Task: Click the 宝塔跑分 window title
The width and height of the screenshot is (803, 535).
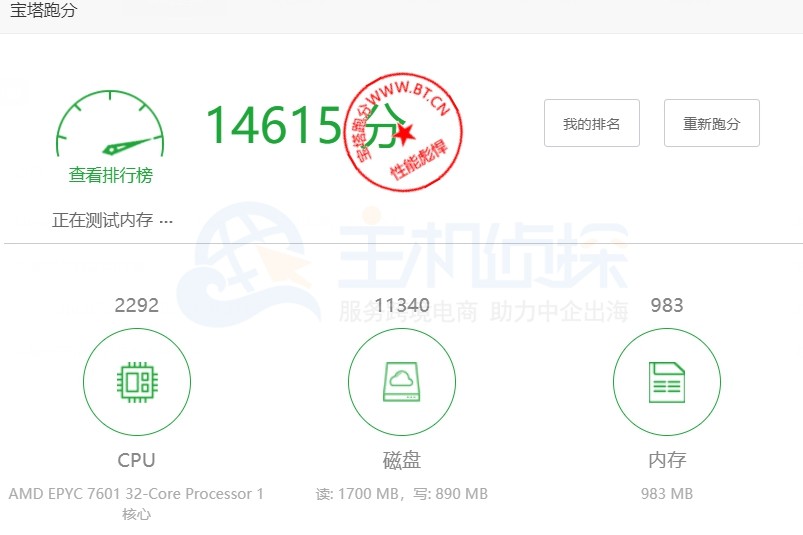Action: (43, 10)
